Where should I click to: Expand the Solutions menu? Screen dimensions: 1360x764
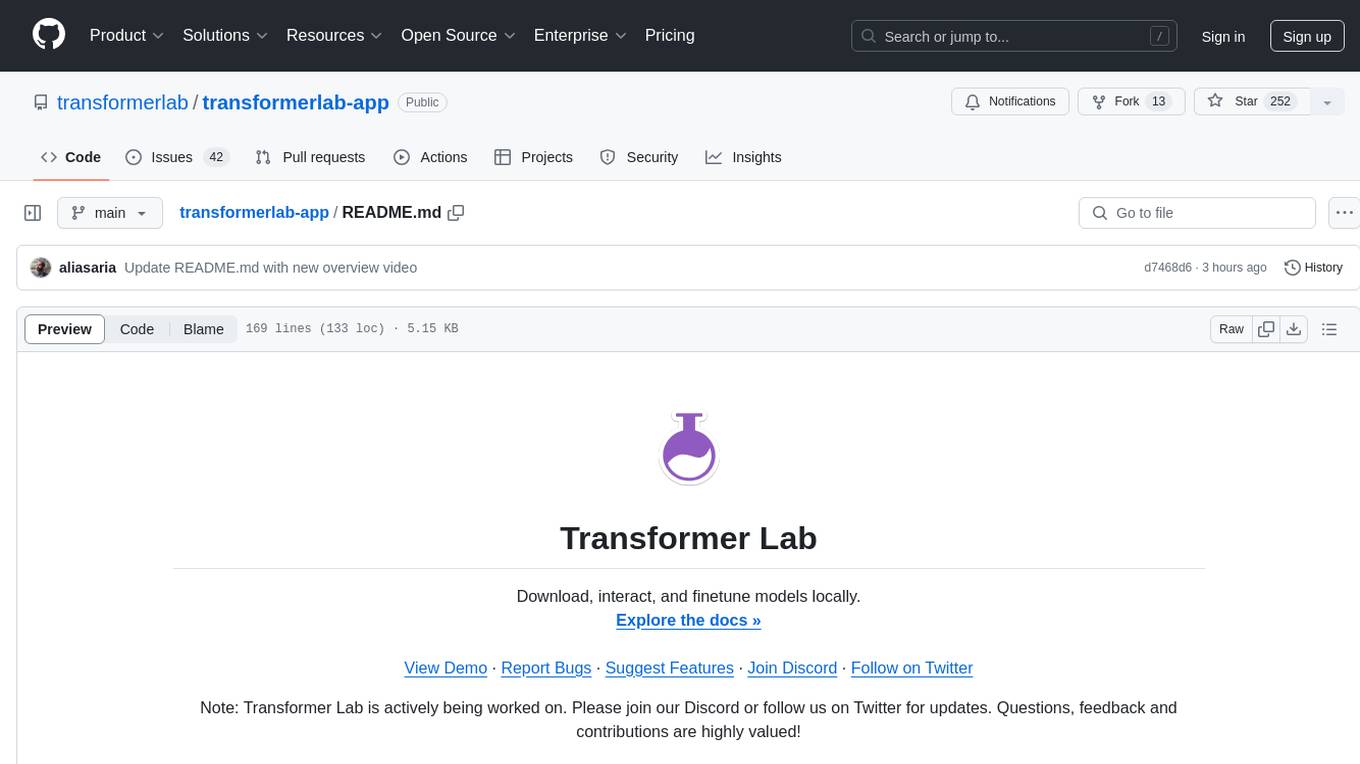pos(226,35)
